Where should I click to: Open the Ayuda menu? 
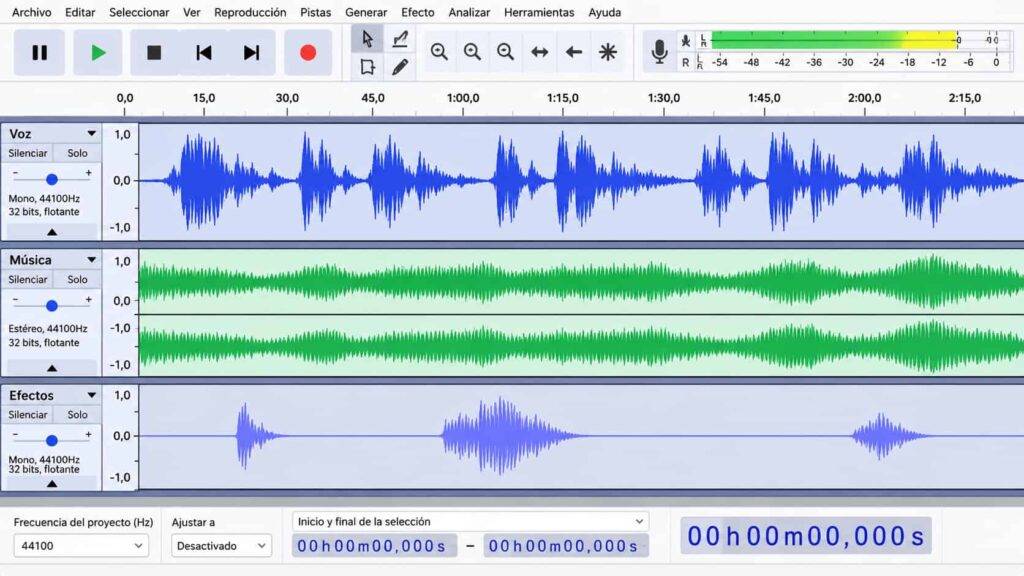point(605,12)
